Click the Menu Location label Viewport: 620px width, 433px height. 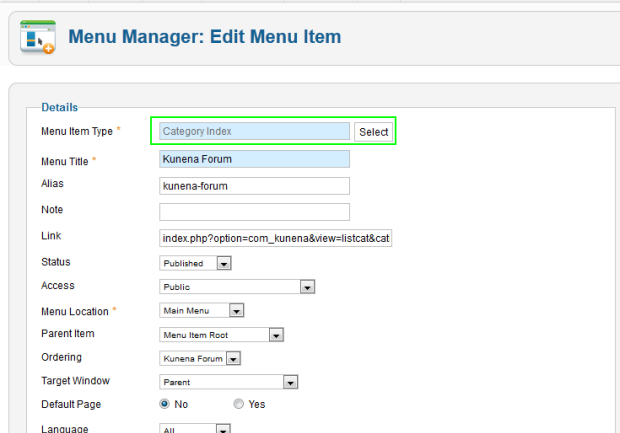[x=75, y=312]
